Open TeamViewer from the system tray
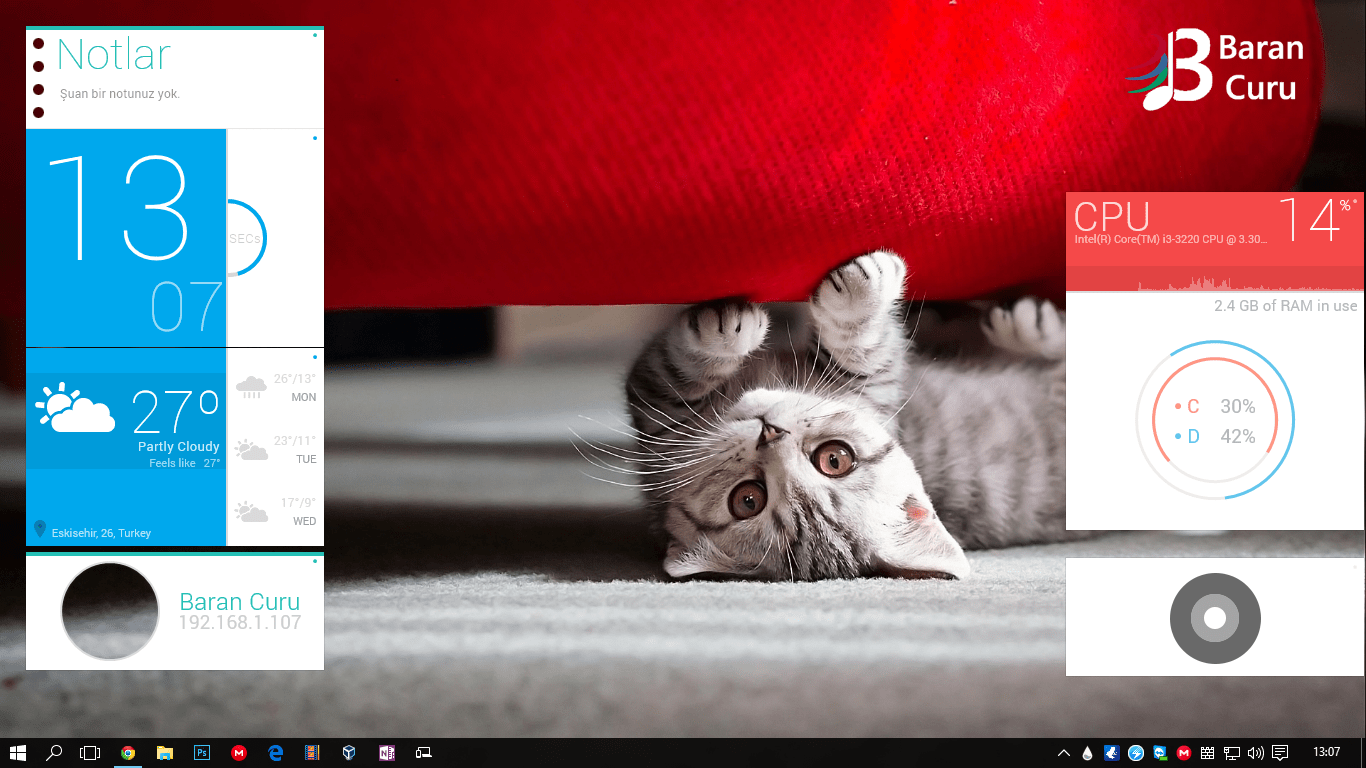The height and width of the screenshot is (768, 1366). (x=1160, y=752)
